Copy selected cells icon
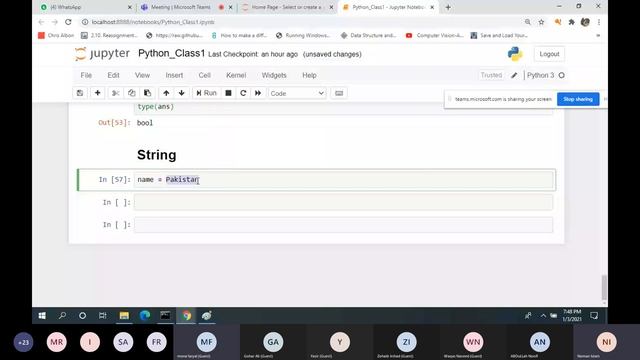Image resolution: width=640 pixels, height=360 pixels. pyautogui.click(x=131, y=93)
